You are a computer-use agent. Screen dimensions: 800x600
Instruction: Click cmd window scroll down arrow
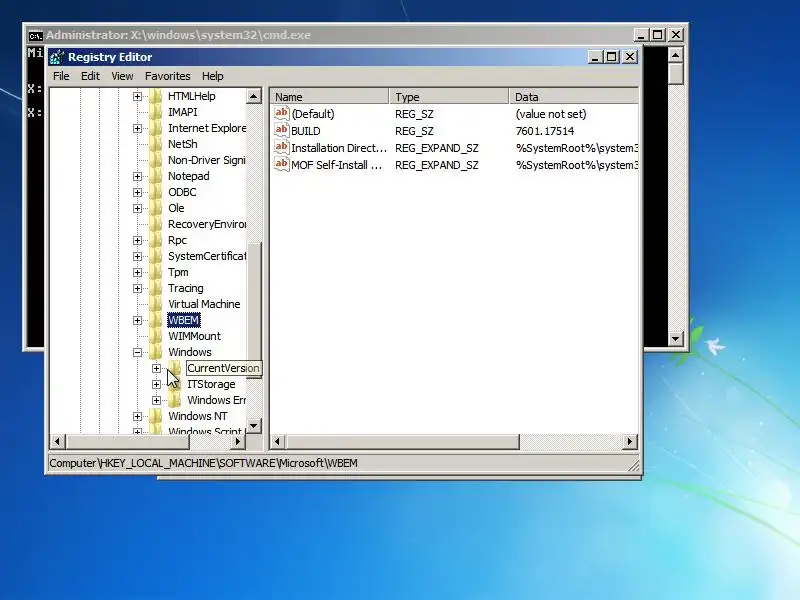[676, 338]
